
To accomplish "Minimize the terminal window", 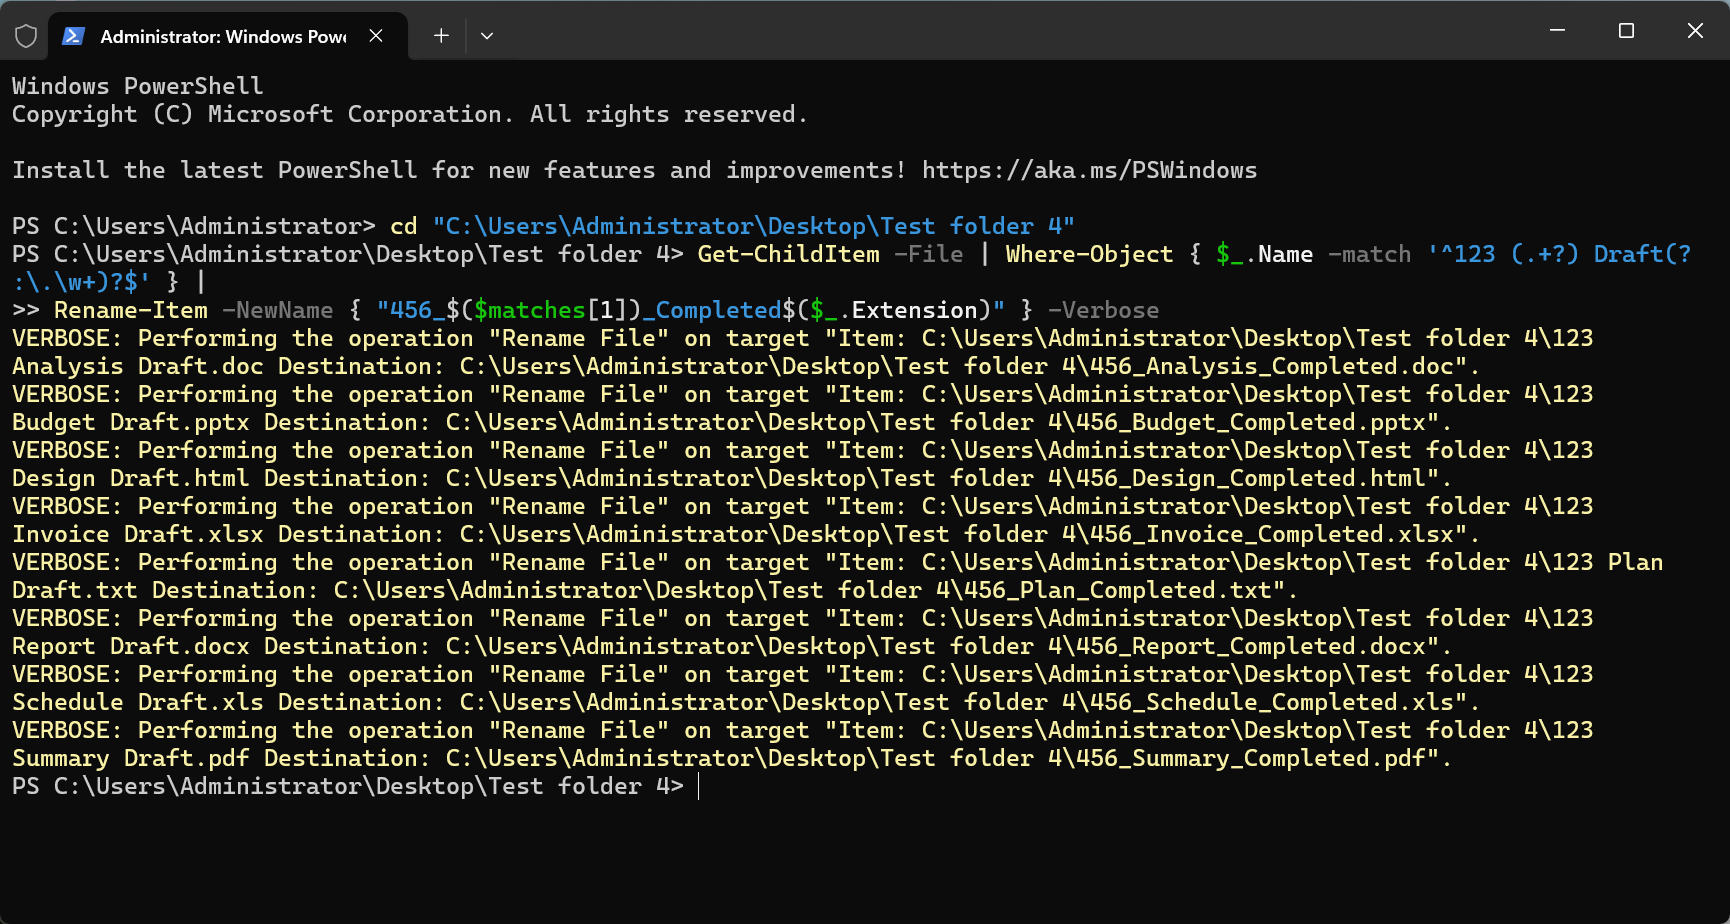I will (1557, 31).
